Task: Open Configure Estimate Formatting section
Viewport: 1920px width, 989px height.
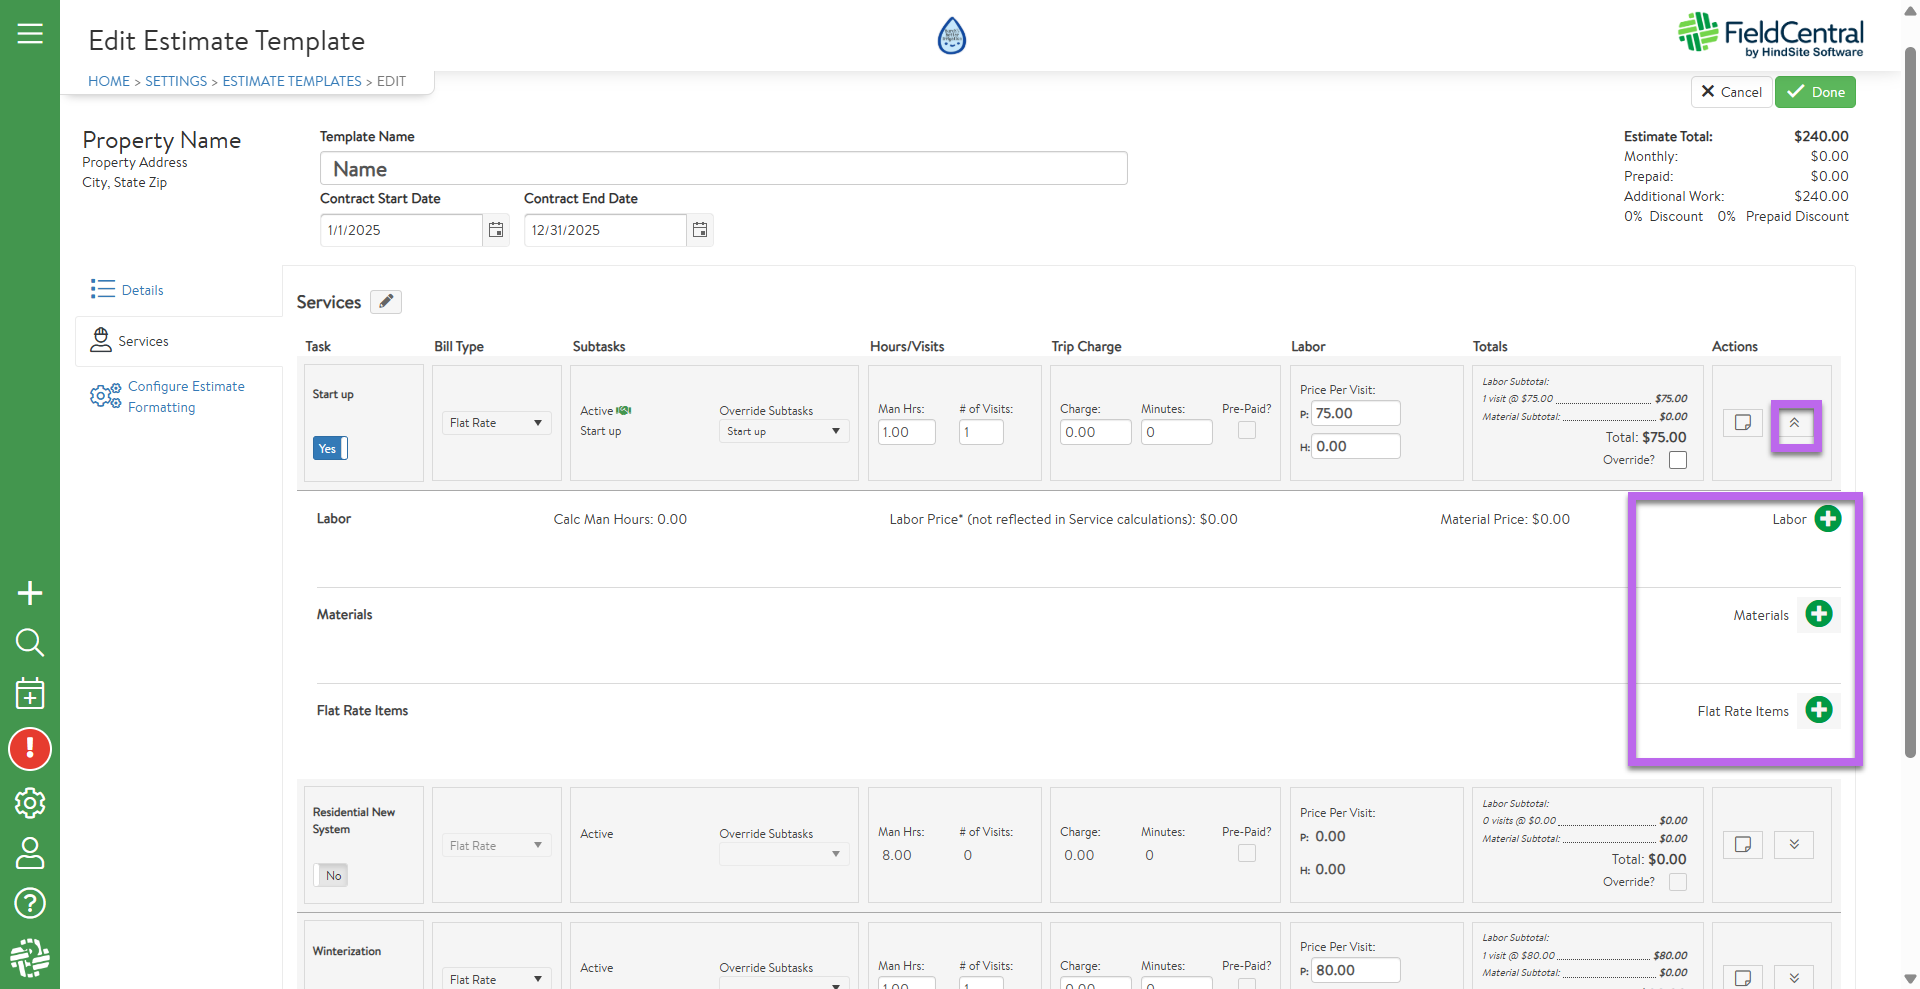Action: point(186,397)
